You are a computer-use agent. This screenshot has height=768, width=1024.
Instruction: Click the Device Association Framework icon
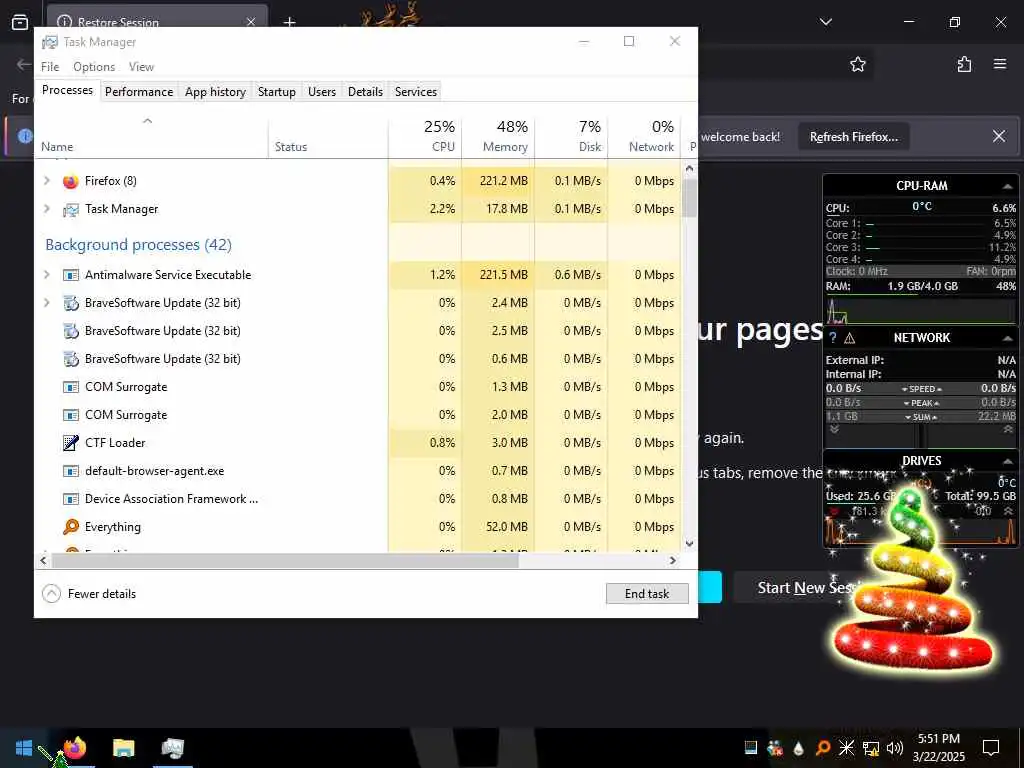click(x=71, y=499)
